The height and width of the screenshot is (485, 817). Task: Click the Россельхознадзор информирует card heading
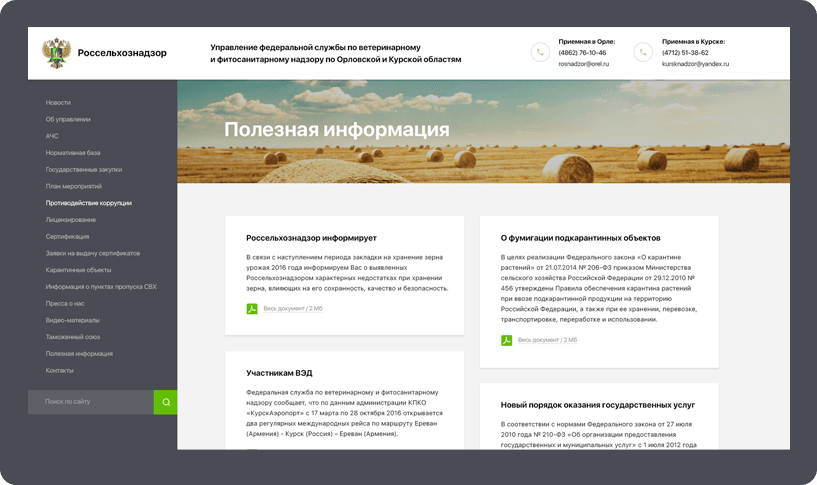tap(311, 238)
